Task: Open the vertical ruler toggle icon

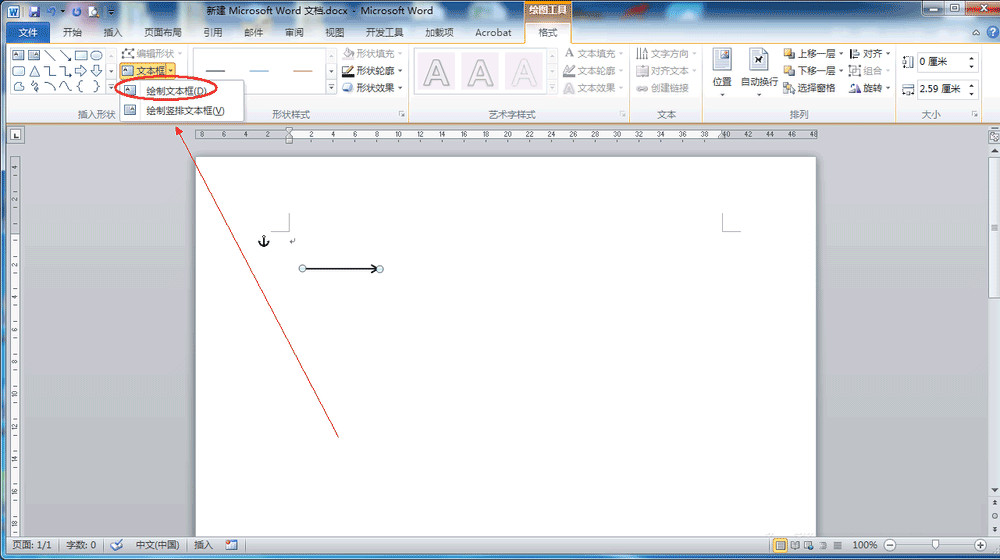Action: tap(994, 136)
